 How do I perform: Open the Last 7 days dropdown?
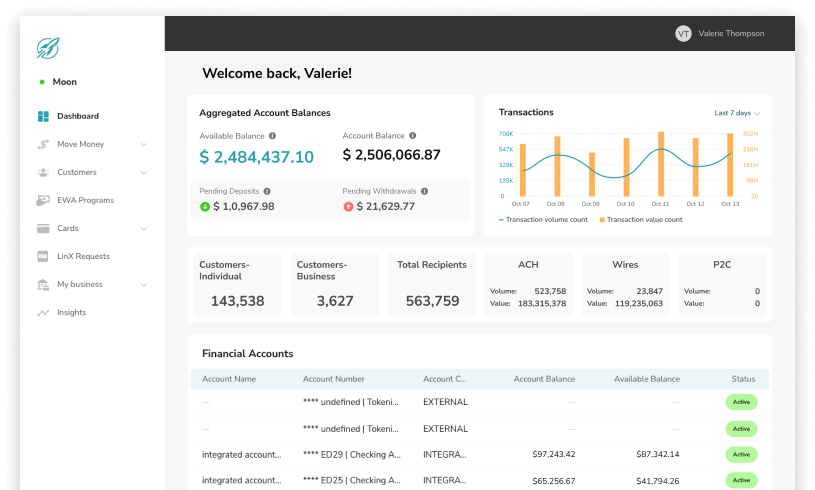(x=737, y=113)
